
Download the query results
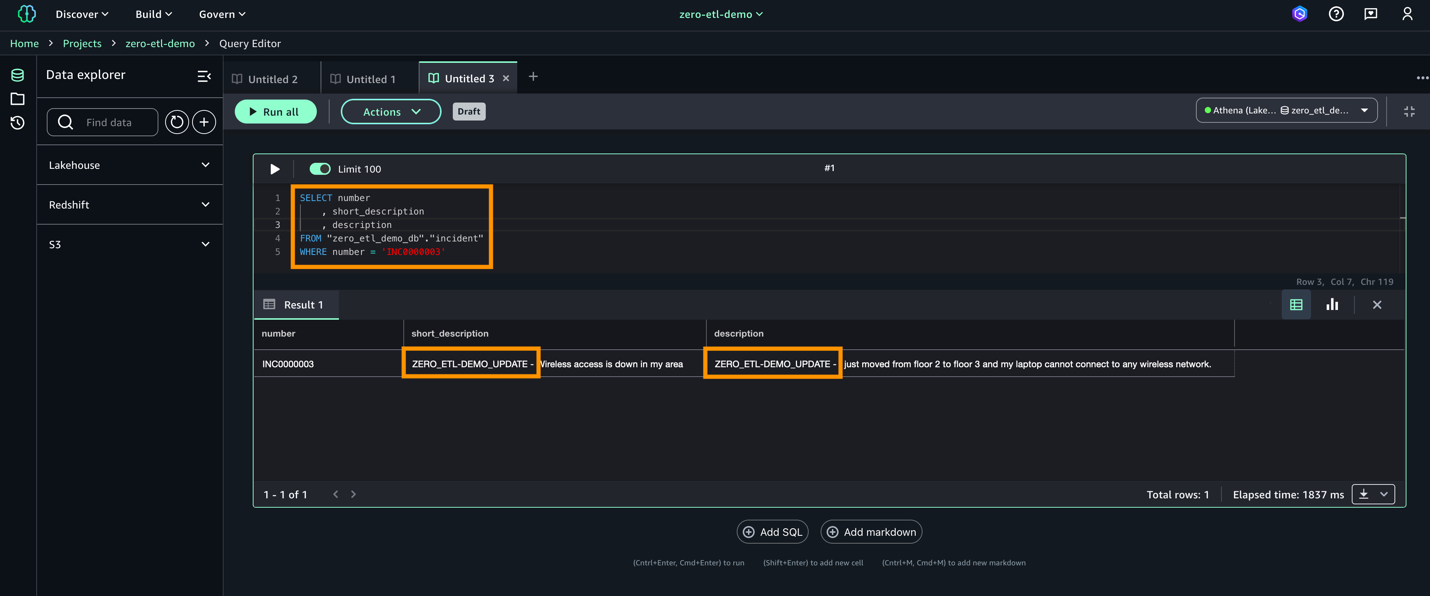point(1364,494)
